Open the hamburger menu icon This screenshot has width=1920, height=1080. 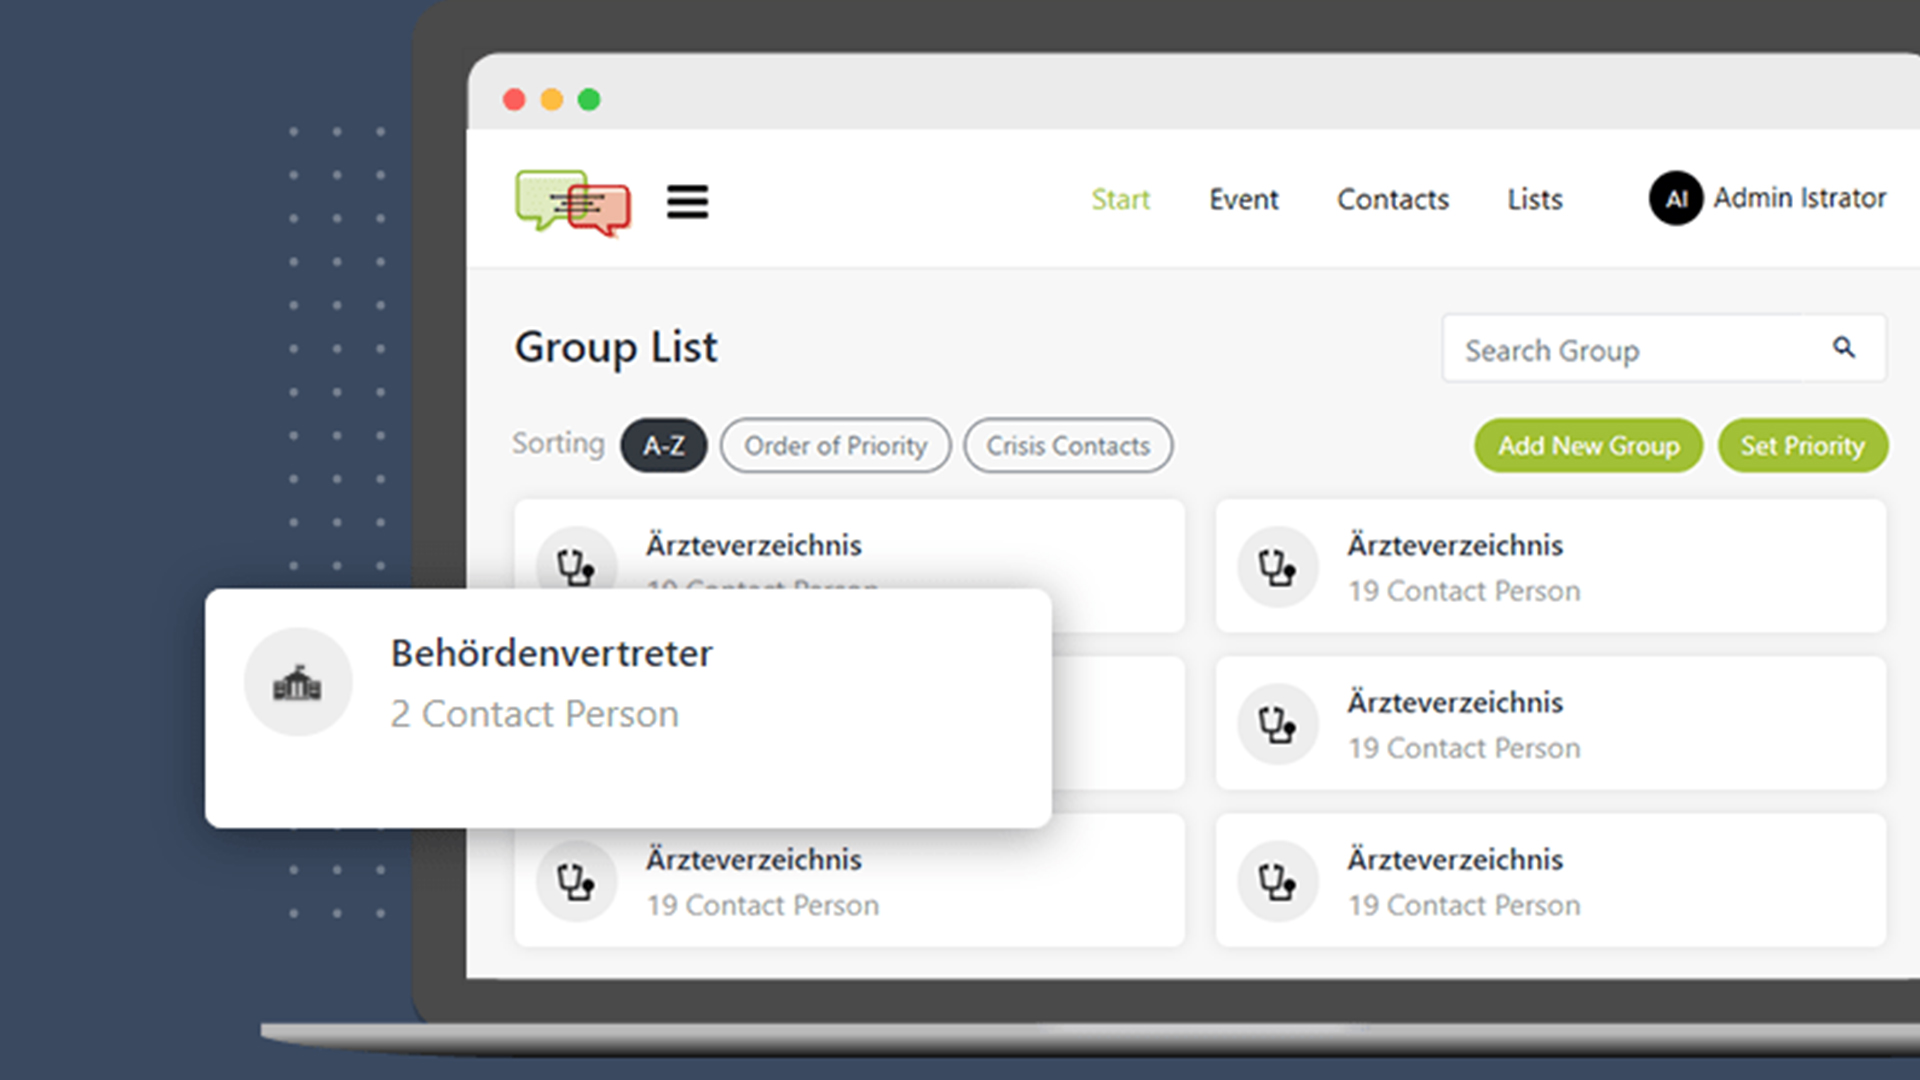point(687,202)
